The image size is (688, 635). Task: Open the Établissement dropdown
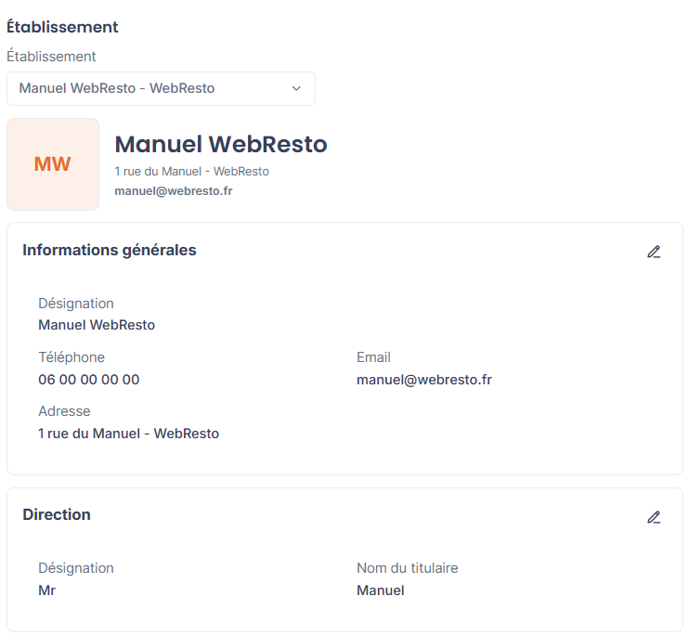[x=161, y=89]
